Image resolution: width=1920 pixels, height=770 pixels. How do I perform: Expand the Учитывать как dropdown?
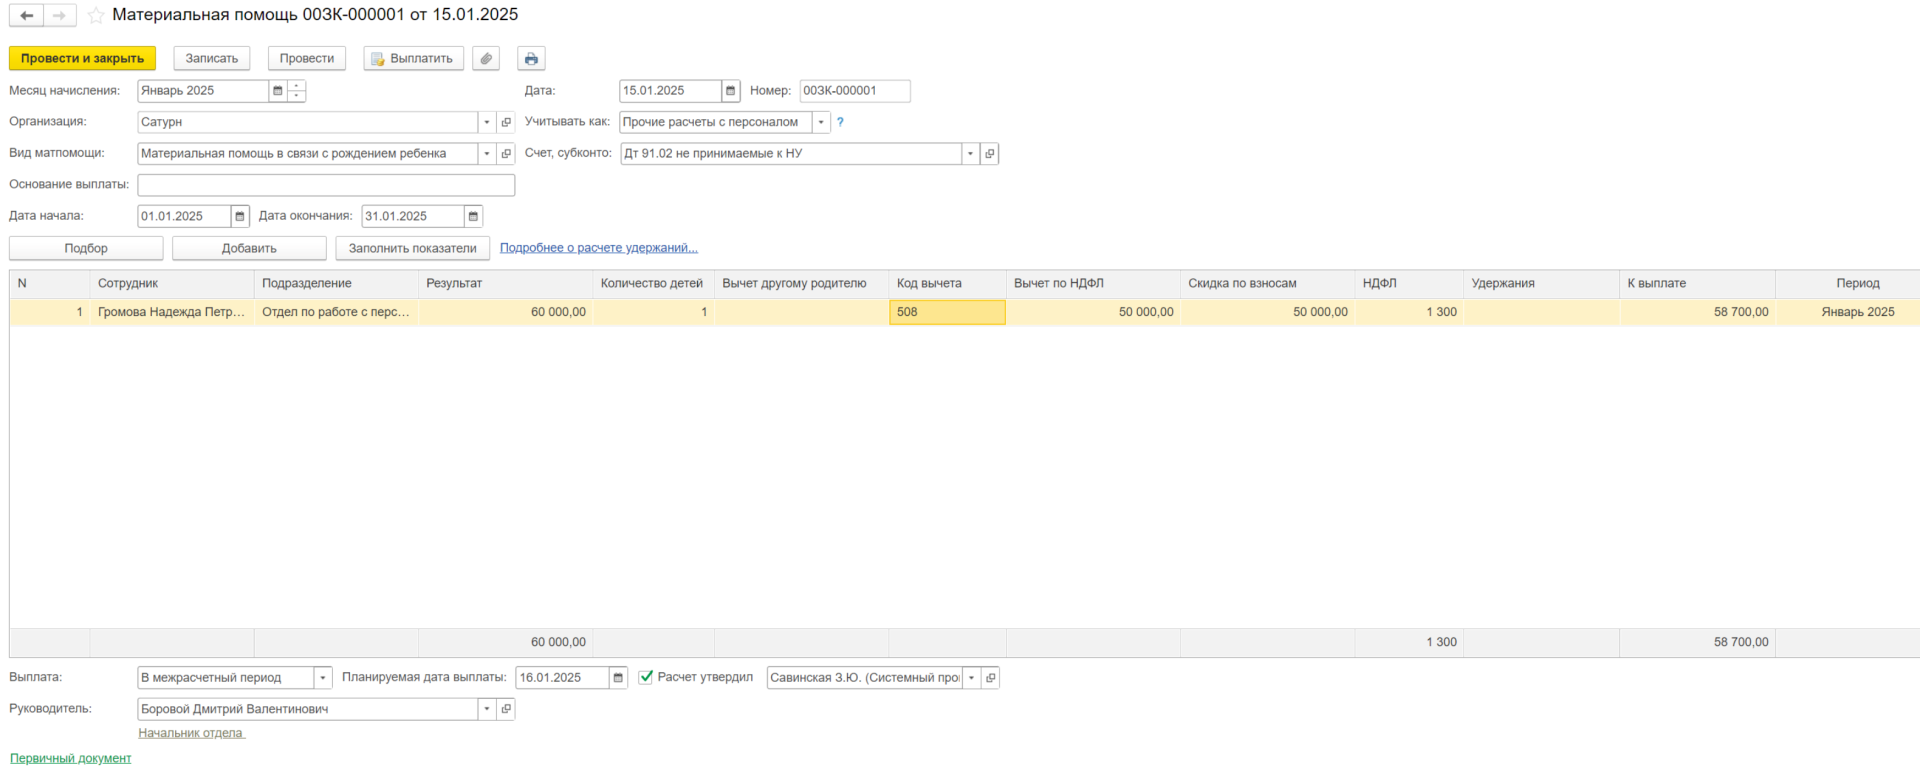point(821,122)
